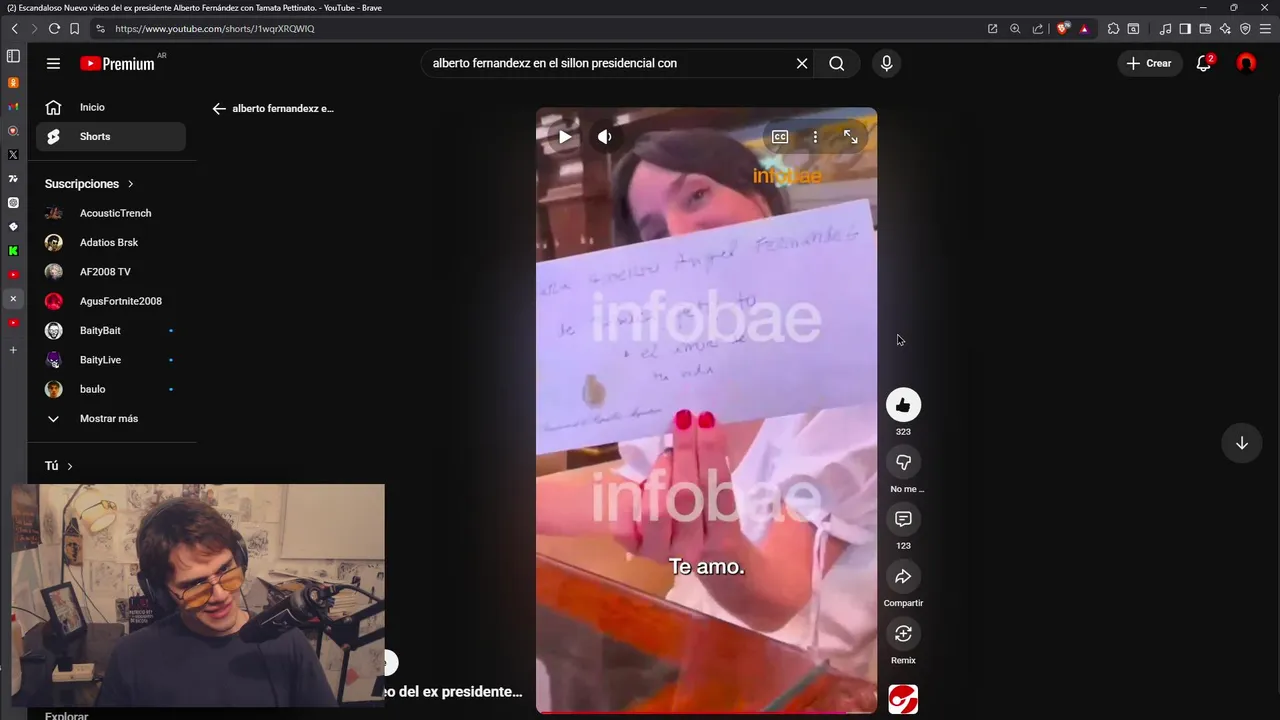Open the Short's three-dot options menu

click(x=815, y=137)
